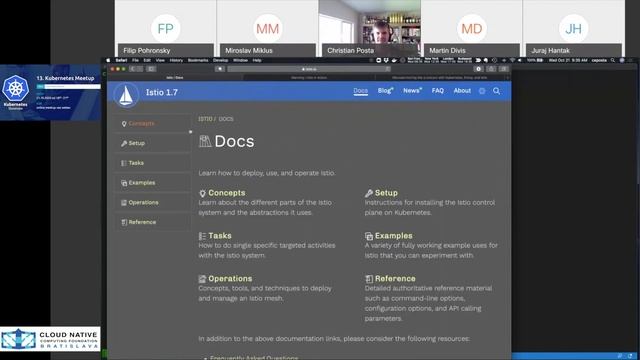Viewport: 640px width, 360px height.
Task: Click the 13. Kubernetes Meetup banner
Action: (50, 93)
